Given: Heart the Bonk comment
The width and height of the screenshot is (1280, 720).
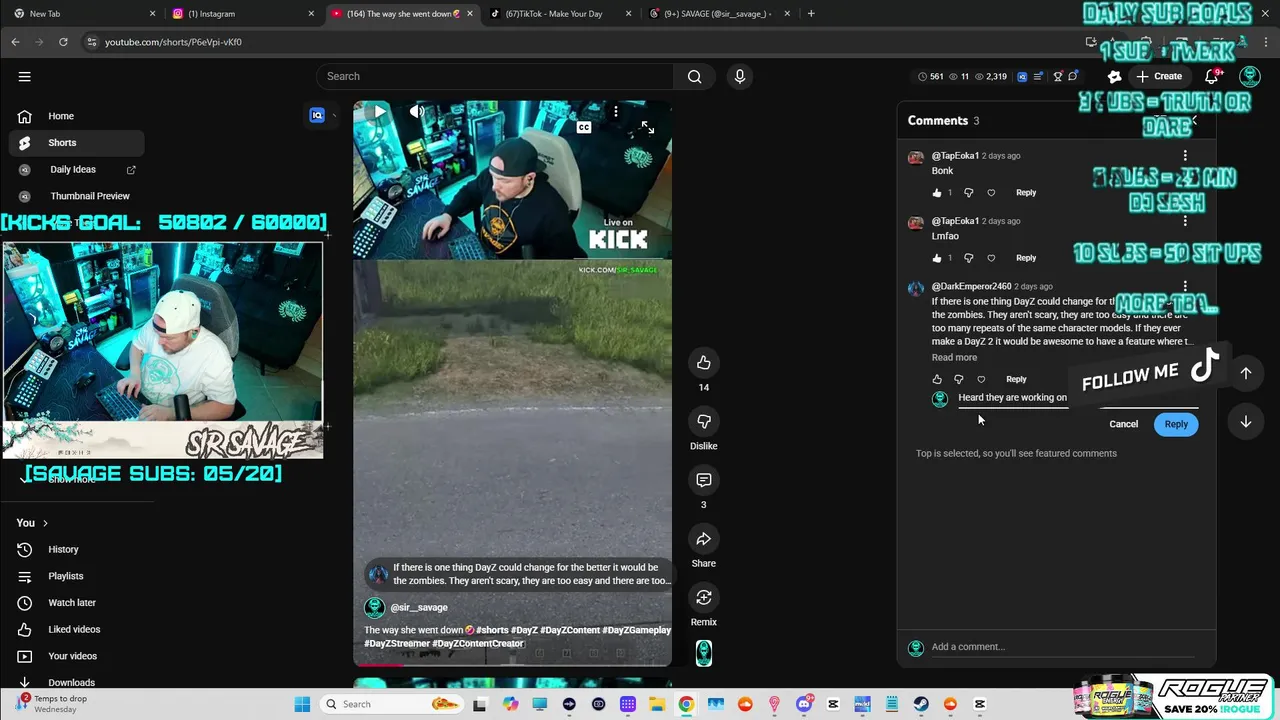Looking at the screenshot, I should coord(991,193).
